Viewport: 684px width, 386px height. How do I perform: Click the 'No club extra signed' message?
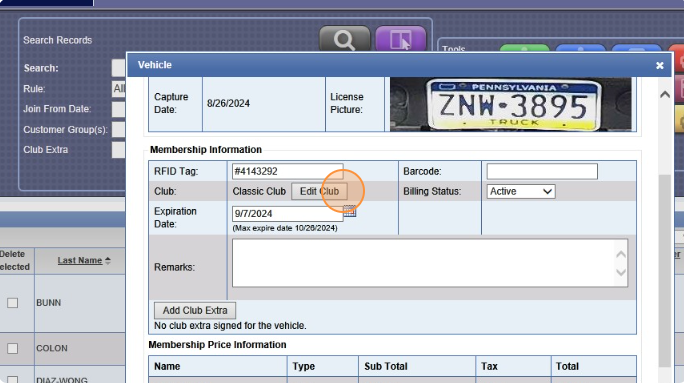tap(230, 326)
